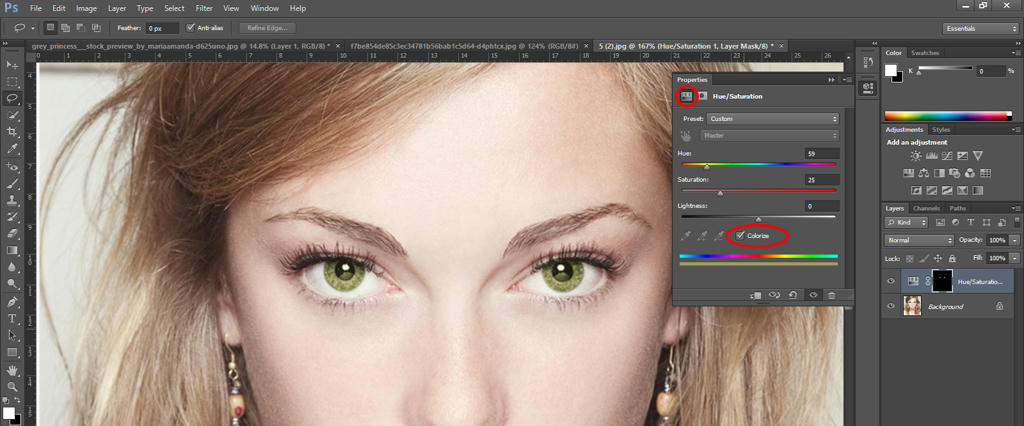1024x426 pixels.
Task: Open the Filter menu
Action: pyautogui.click(x=204, y=8)
